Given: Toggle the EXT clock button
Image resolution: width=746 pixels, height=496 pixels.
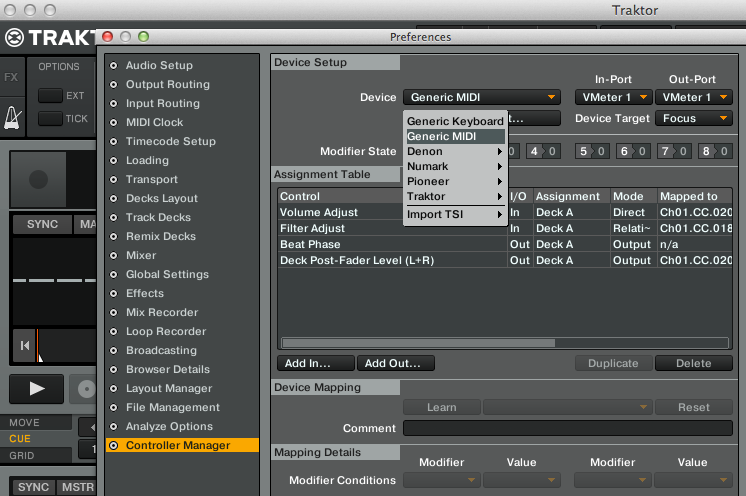Looking at the screenshot, I should coord(50,96).
